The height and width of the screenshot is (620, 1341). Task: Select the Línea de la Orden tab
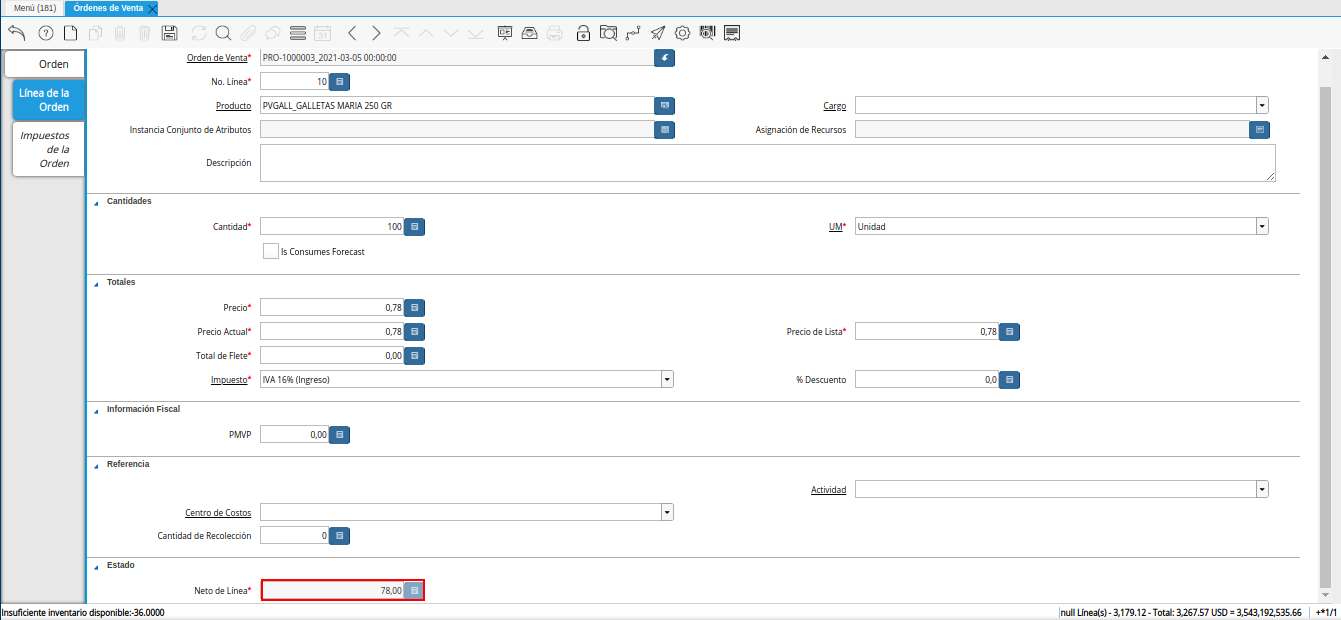[50, 100]
